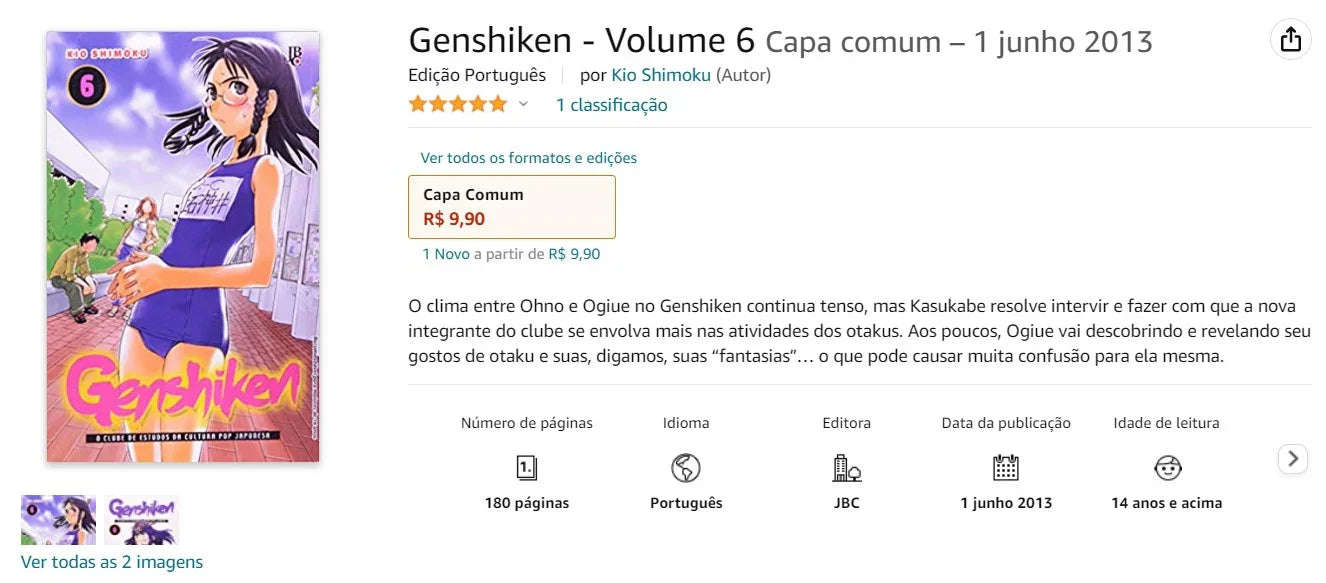Select the Número de páginas section header

tap(528, 423)
